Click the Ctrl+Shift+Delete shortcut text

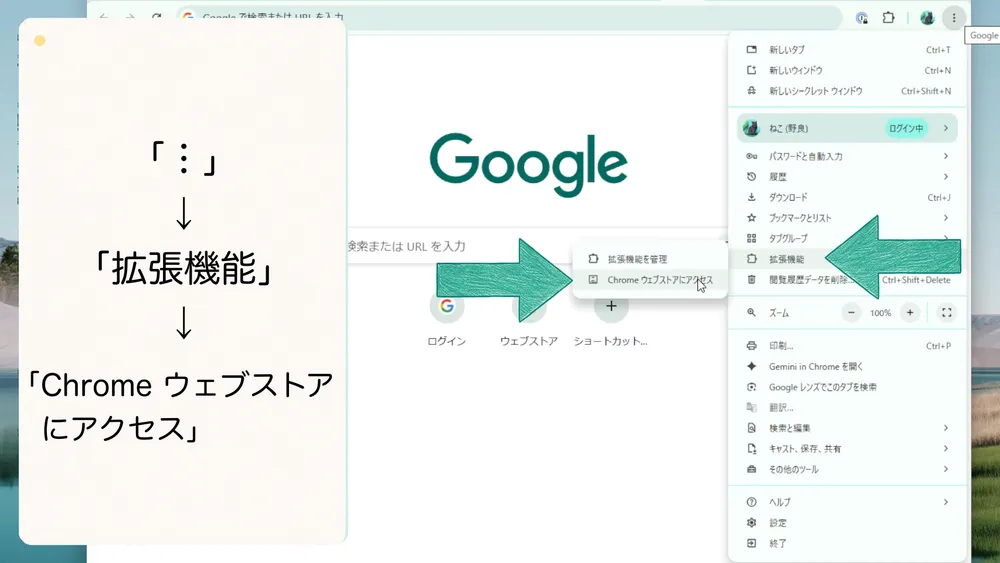pos(916,280)
